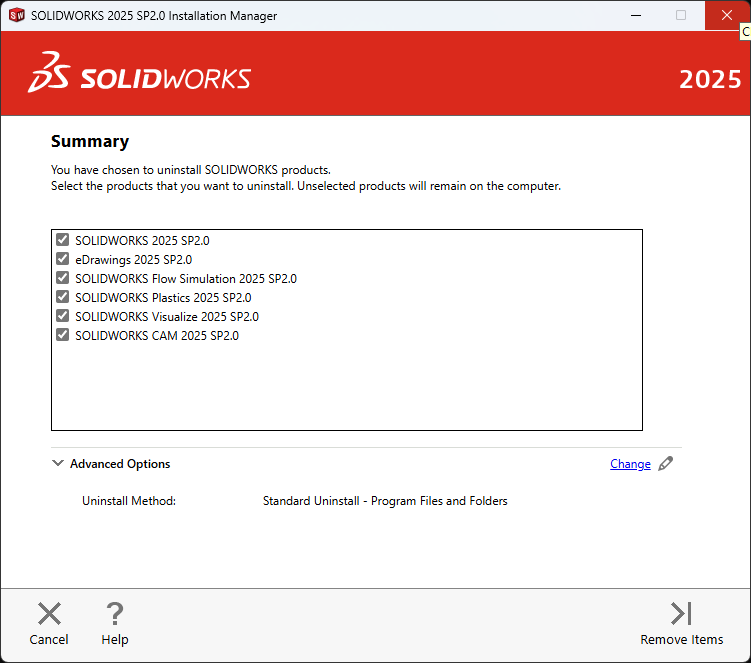Close the Installation Manager window

click(x=725, y=16)
